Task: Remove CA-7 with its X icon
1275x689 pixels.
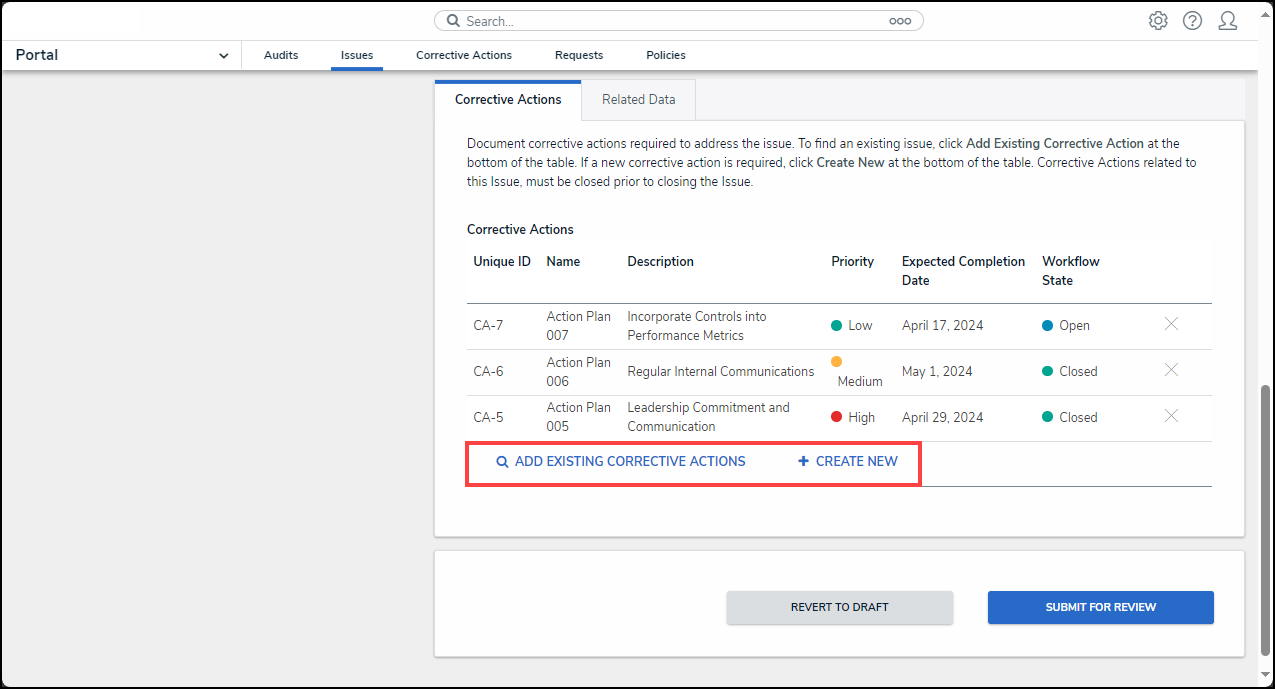Action: pos(1171,324)
